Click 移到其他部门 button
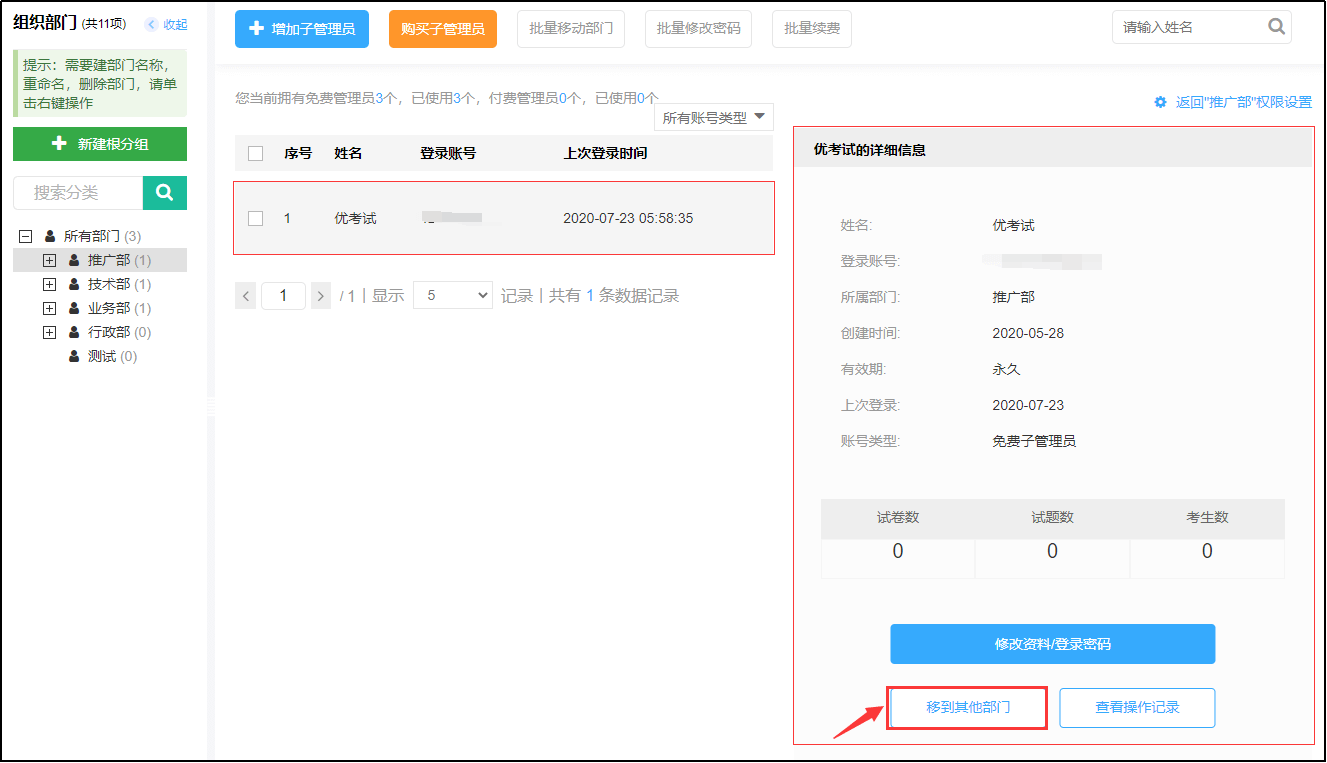This screenshot has width=1327, height=763. point(968,707)
